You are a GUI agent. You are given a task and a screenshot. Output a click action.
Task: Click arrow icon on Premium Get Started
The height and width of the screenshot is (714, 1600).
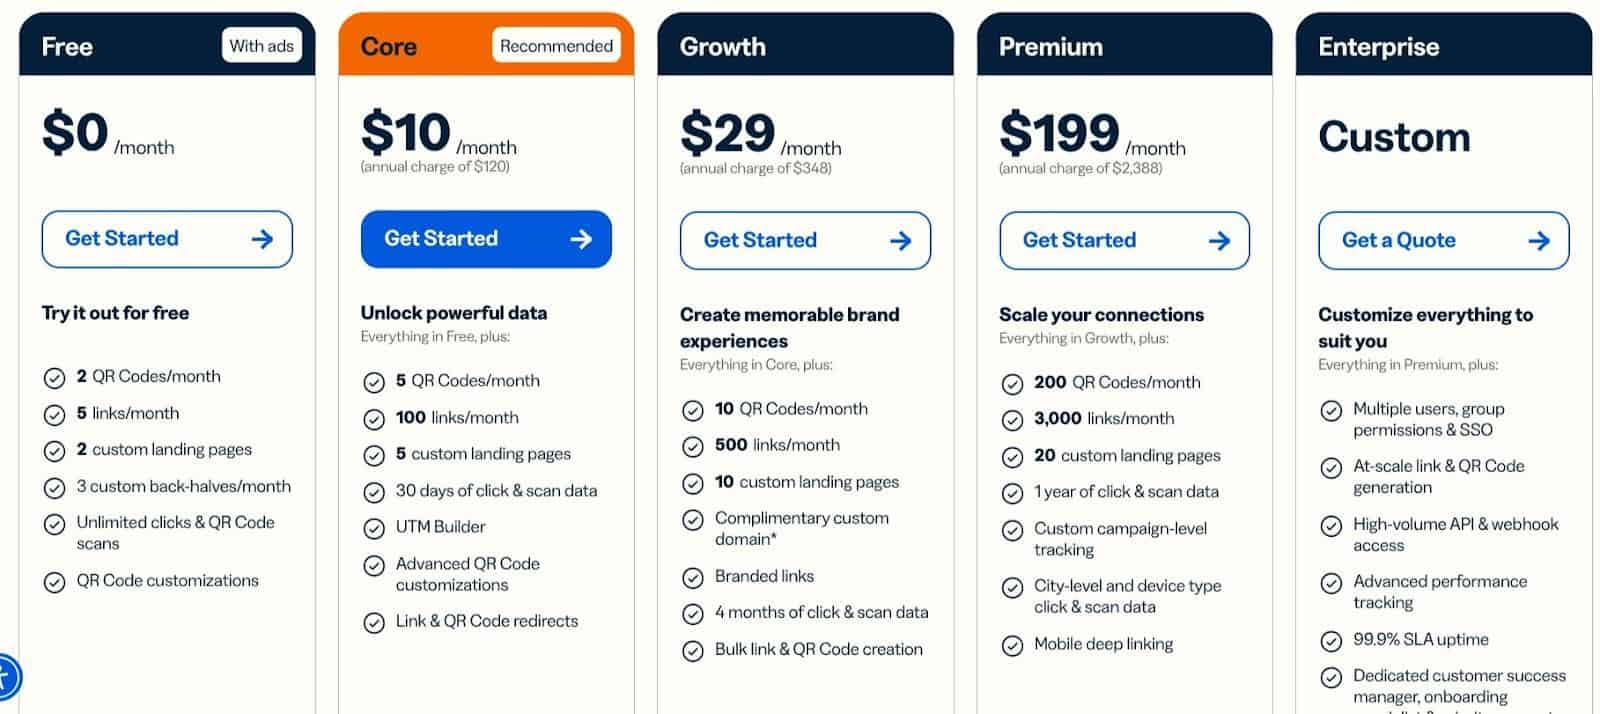1219,241
